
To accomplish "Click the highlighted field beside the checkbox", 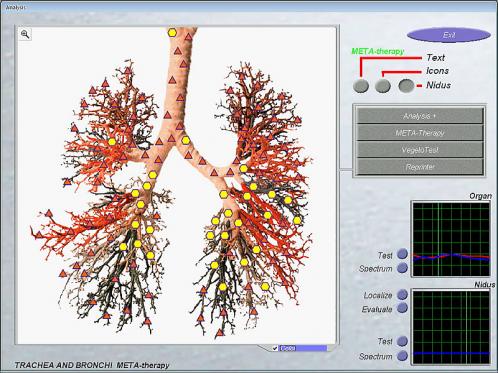I will click(x=303, y=348).
